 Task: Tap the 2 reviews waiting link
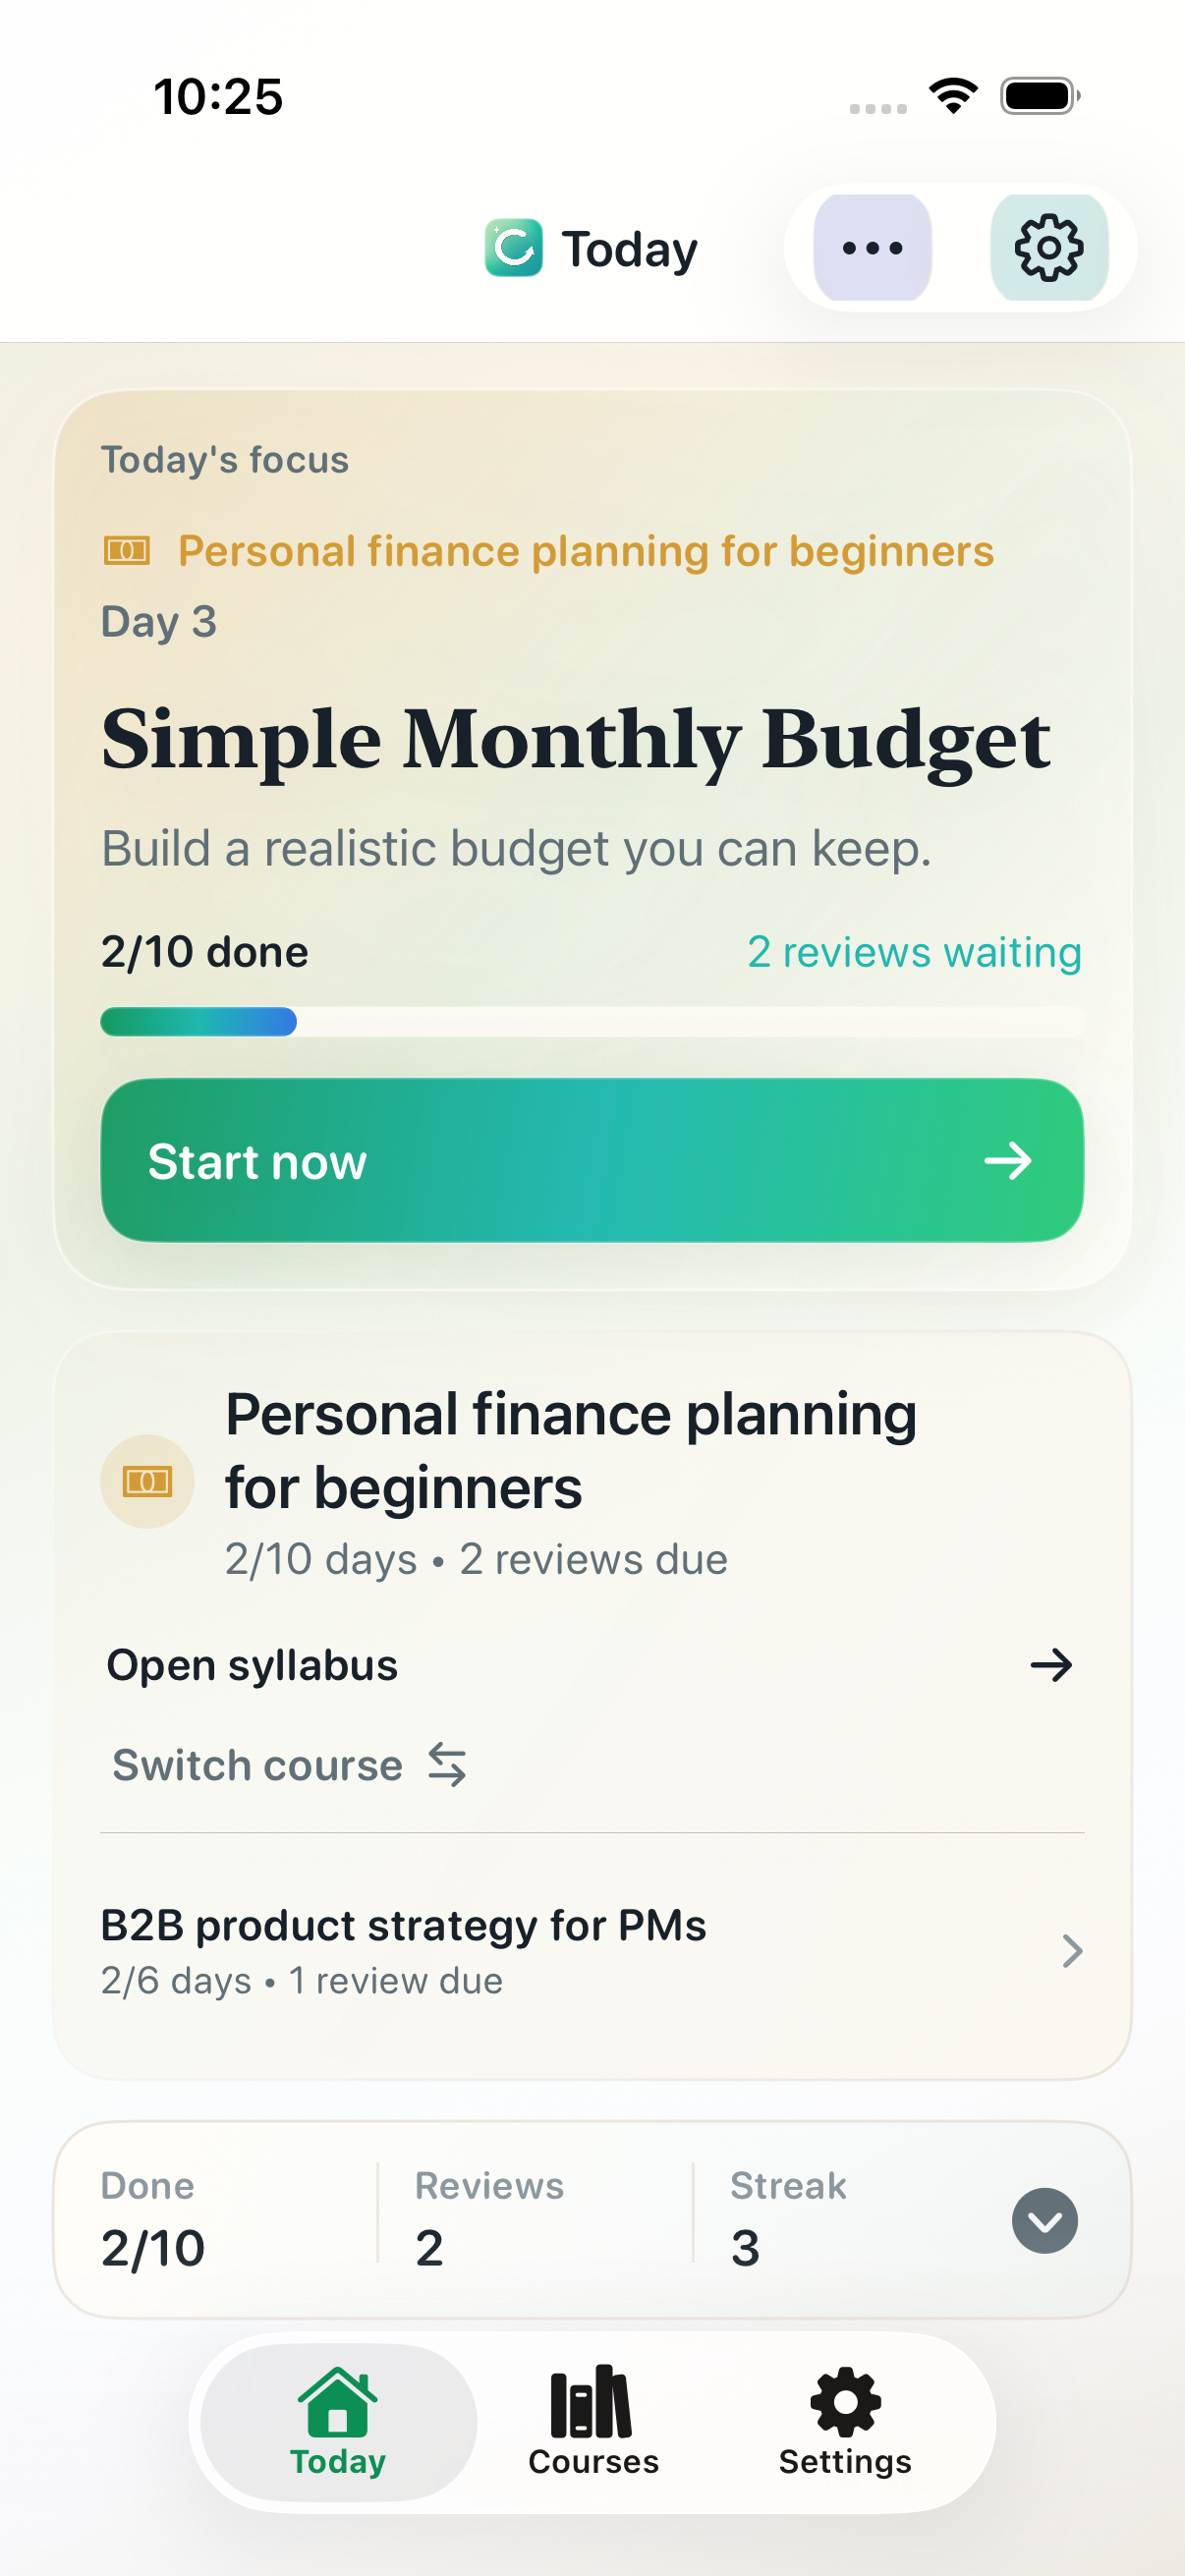913,952
